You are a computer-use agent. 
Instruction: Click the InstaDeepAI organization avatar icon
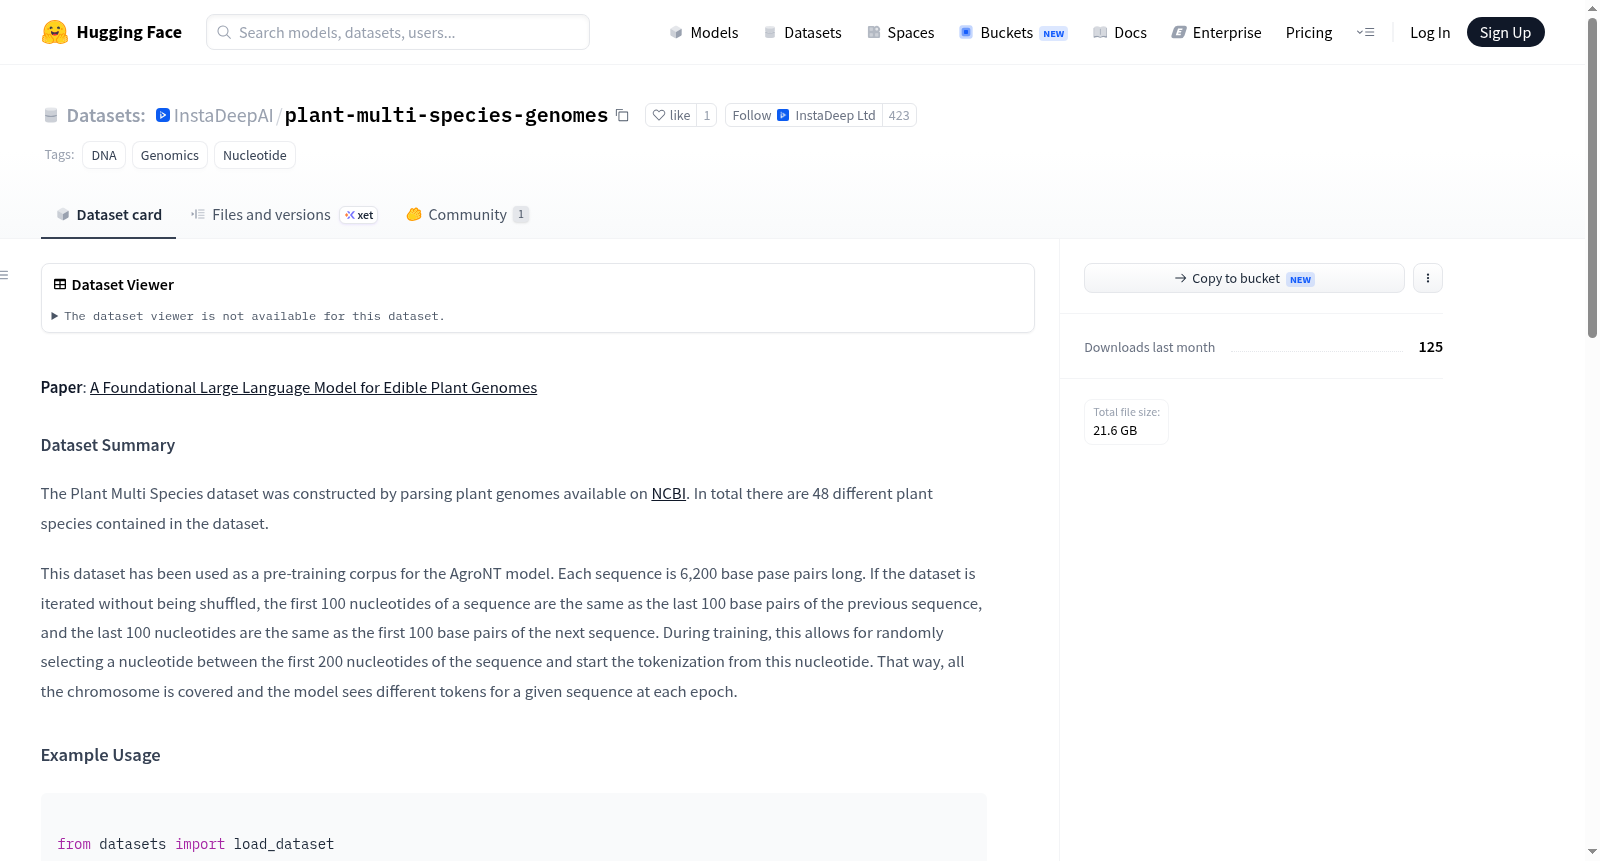point(163,115)
